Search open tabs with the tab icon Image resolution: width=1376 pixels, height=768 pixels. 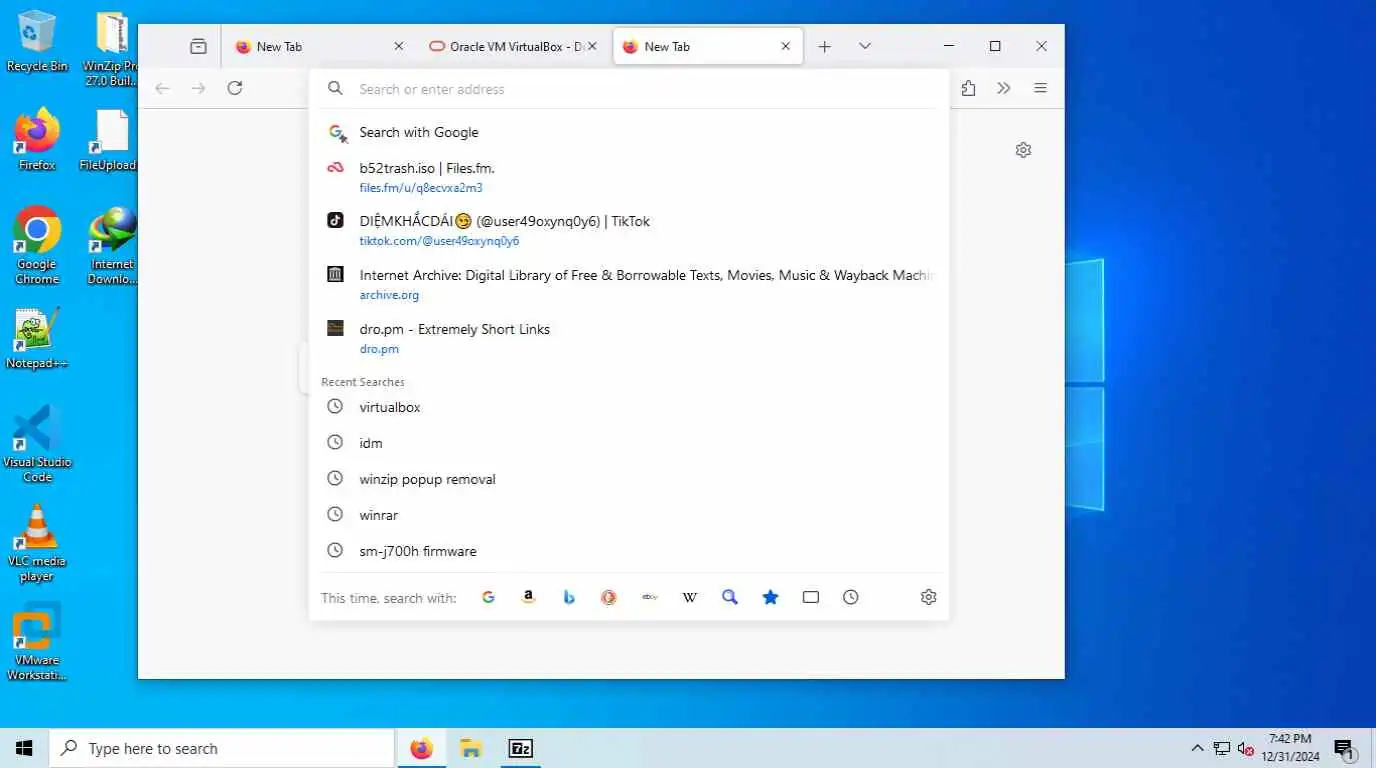click(811, 597)
